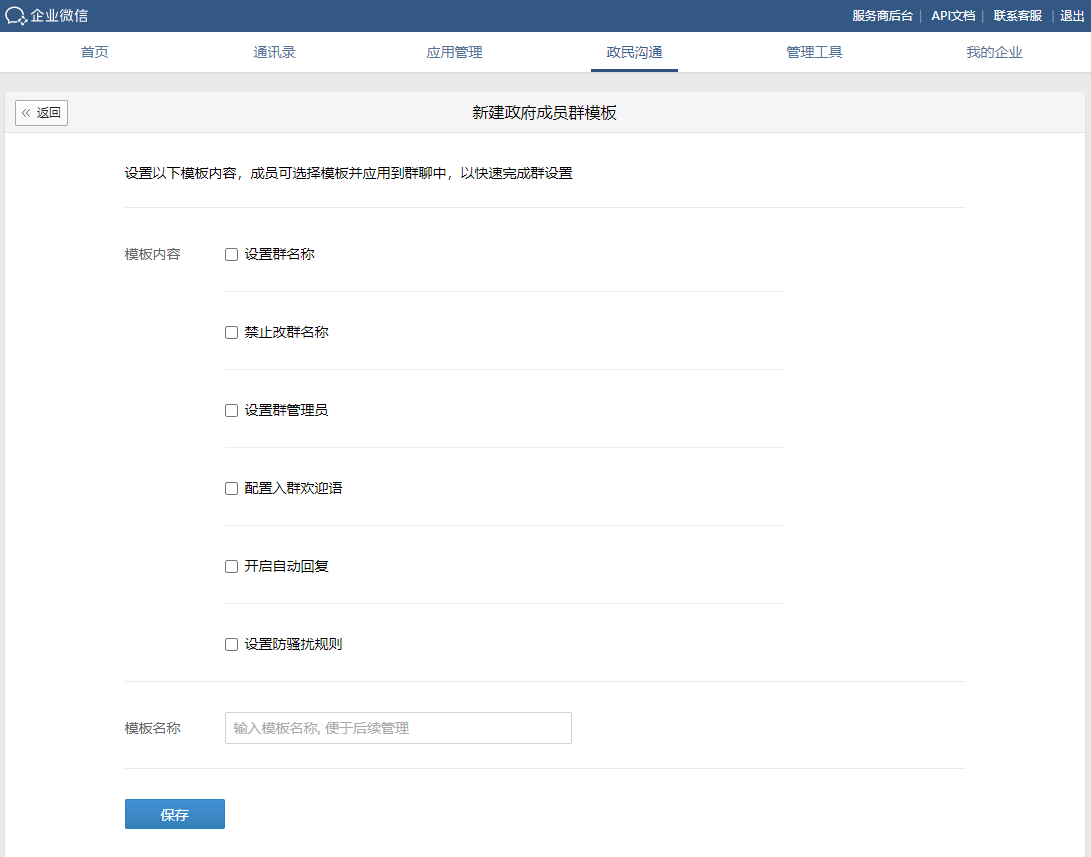This screenshot has height=857, width=1091.
Task: Check the 禁止改群名称 option
Action: click(x=231, y=332)
